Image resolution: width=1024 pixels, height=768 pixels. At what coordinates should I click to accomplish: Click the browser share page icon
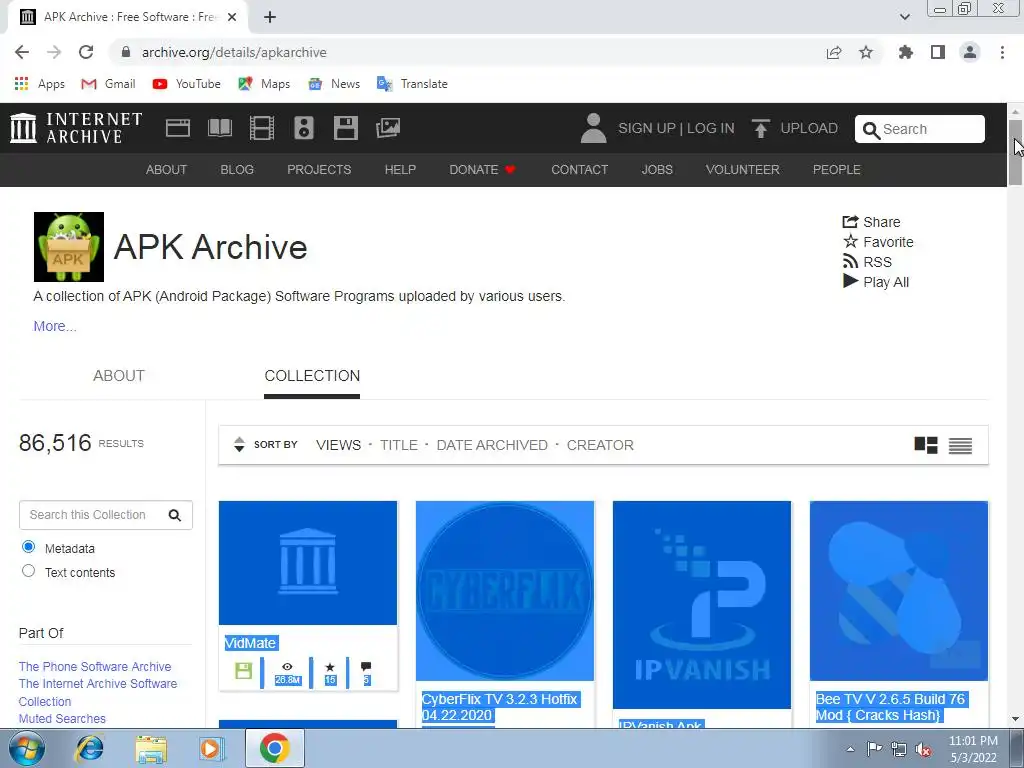point(834,52)
